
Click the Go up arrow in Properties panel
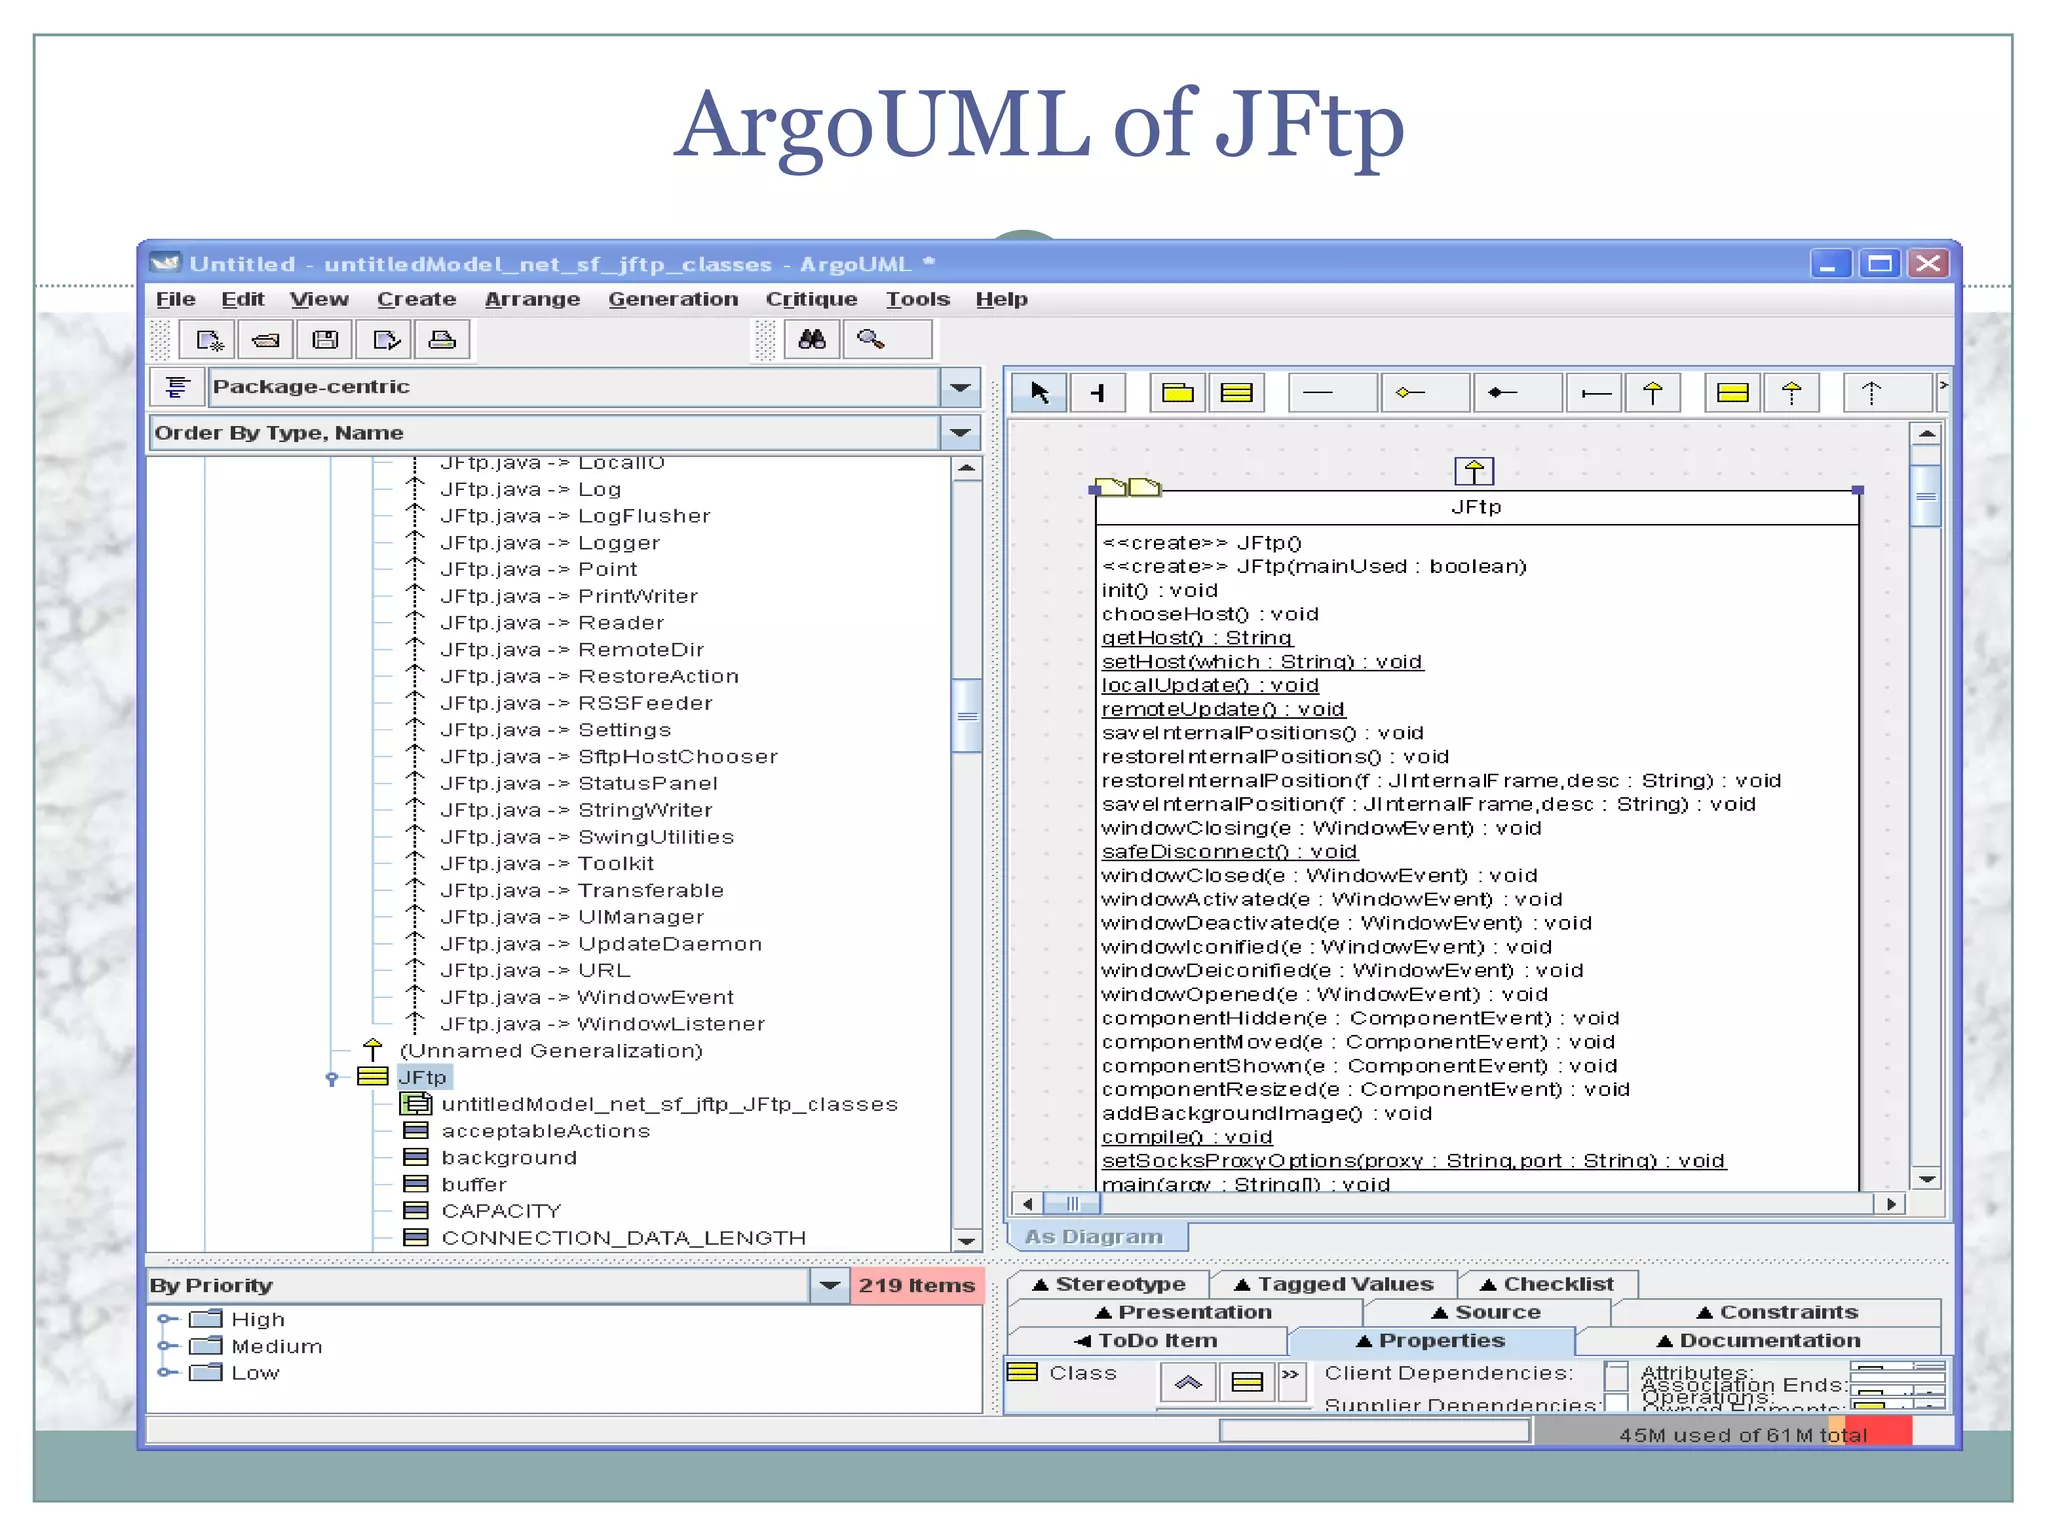coord(1188,1383)
